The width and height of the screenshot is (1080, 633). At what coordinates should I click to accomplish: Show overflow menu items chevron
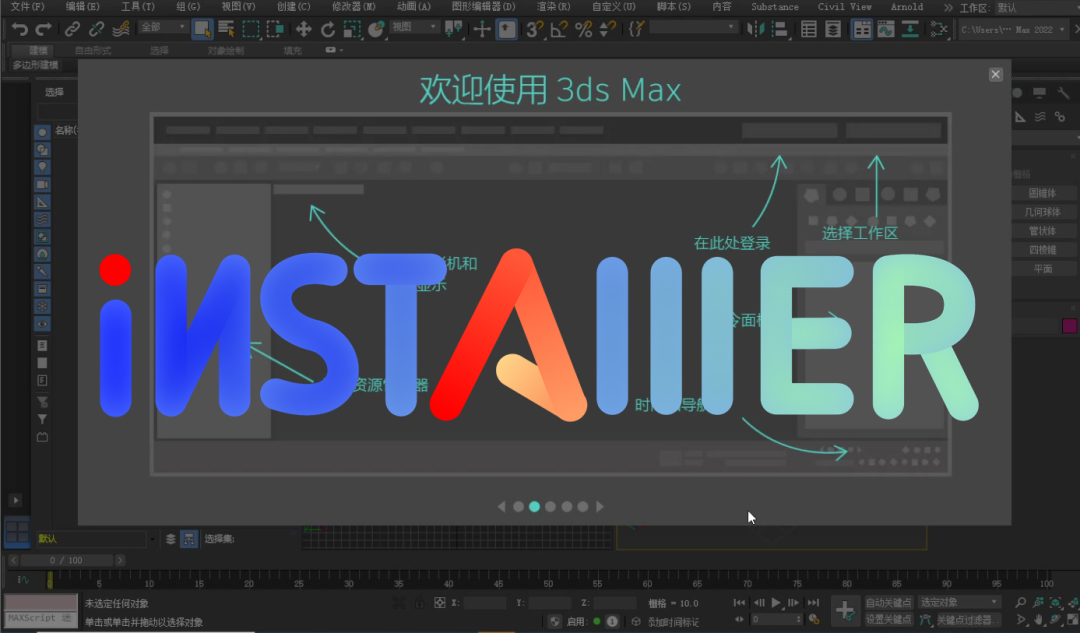point(948,8)
